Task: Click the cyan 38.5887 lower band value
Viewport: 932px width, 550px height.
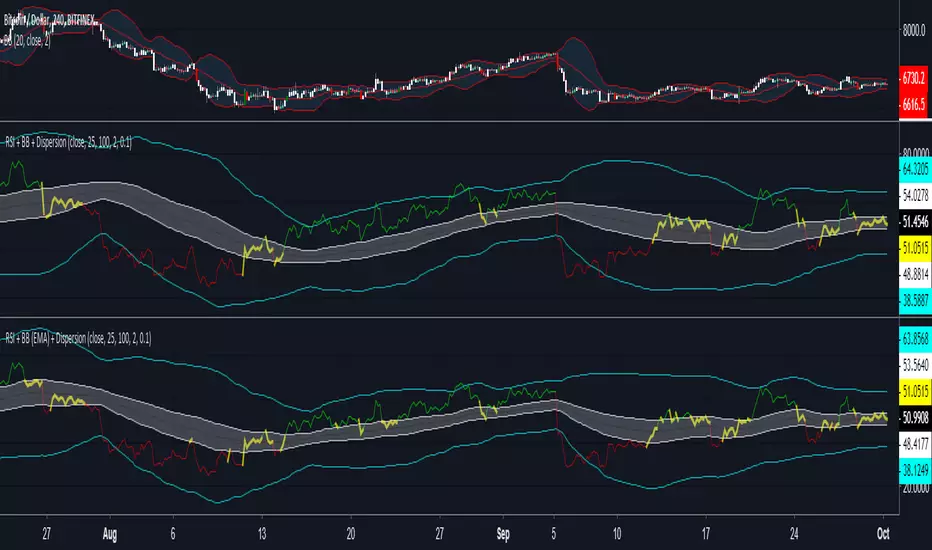Action: tap(911, 298)
